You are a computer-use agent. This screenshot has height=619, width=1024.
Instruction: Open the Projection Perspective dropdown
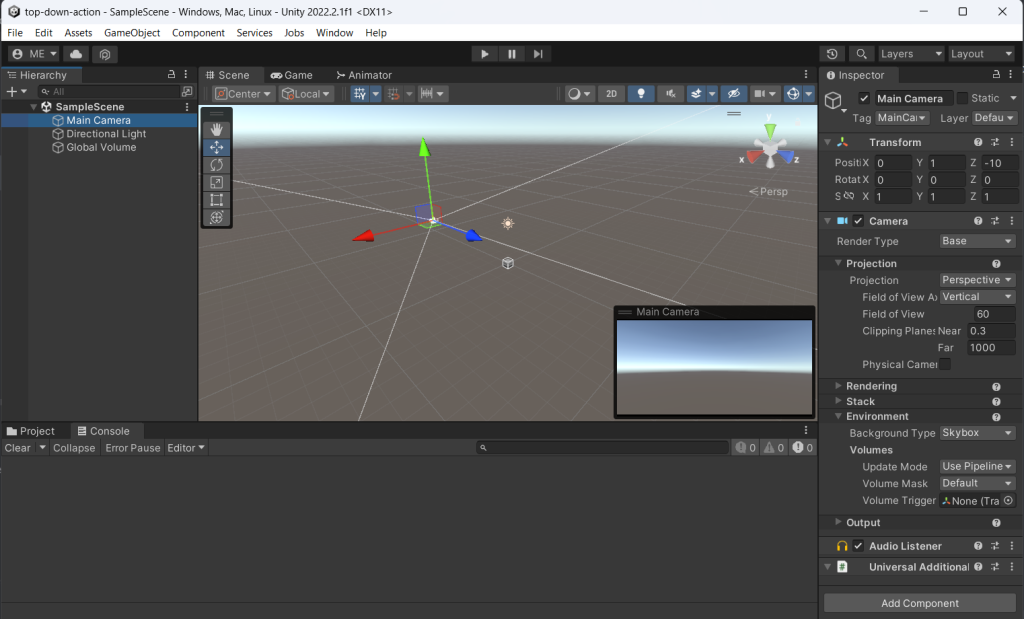(977, 279)
